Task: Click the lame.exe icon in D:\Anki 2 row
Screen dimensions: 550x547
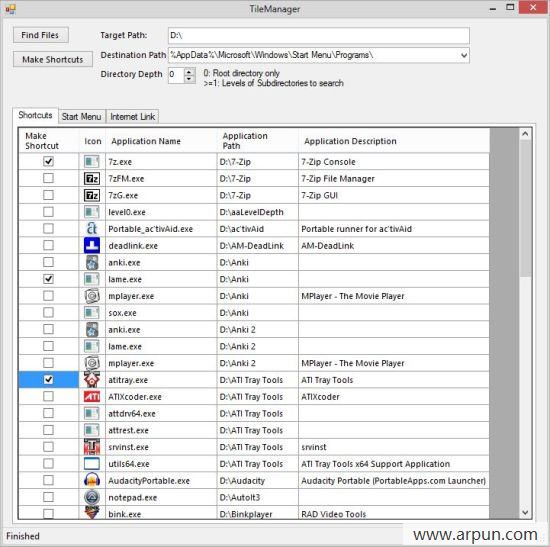Action: pyautogui.click(x=92, y=346)
